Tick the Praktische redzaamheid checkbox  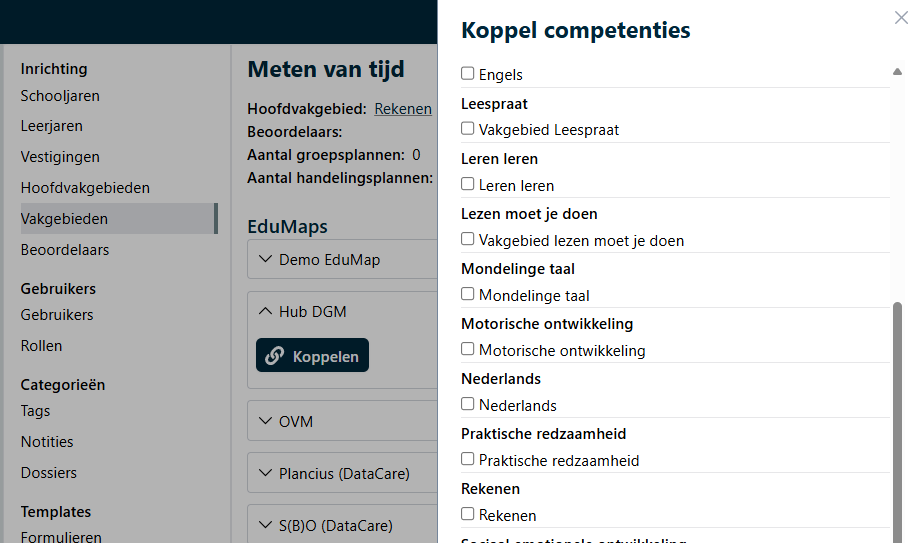(x=468, y=460)
